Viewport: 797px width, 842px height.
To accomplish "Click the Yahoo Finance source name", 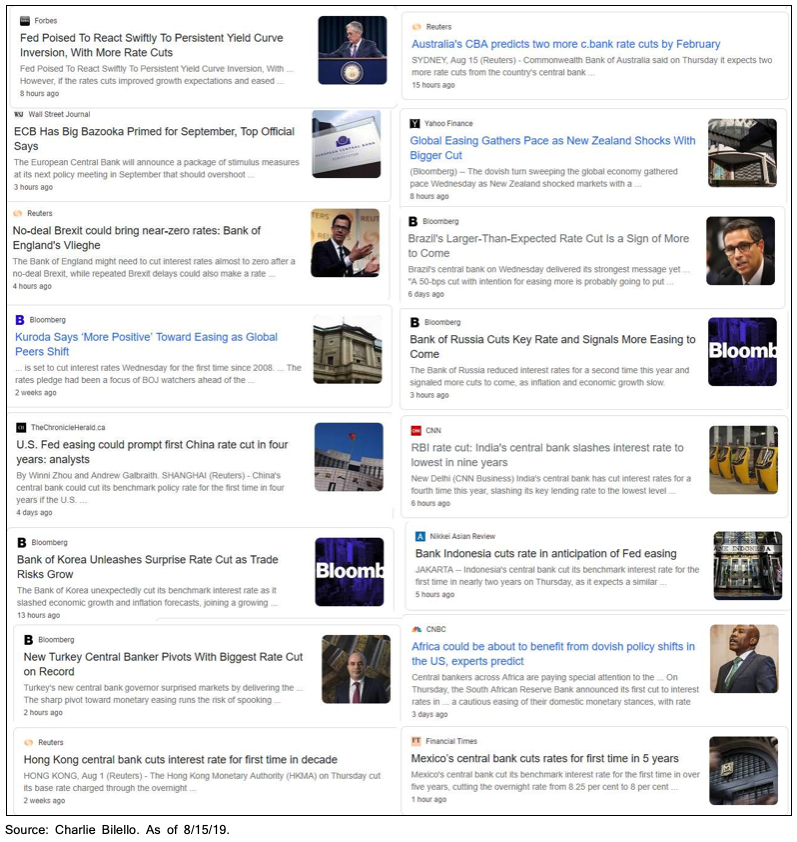I will pyautogui.click(x=449, y=124).
